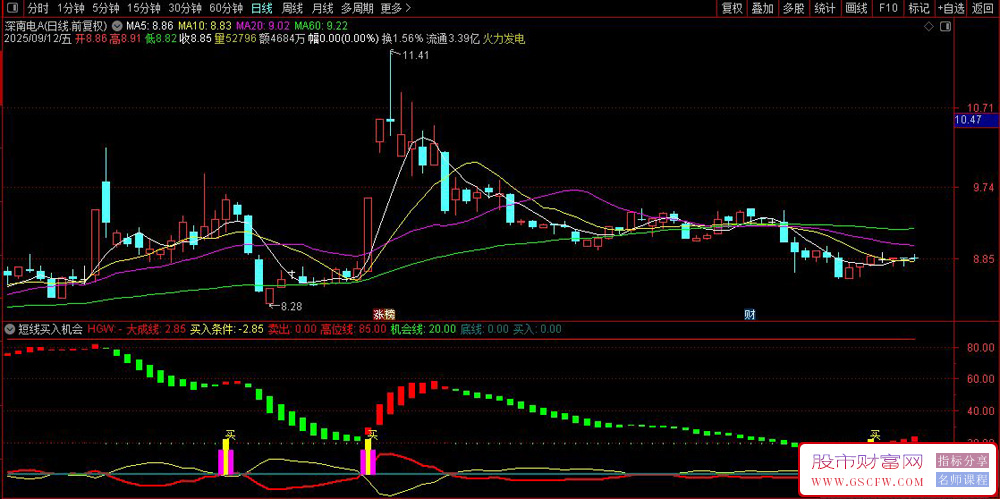The width and height of the screenshot is (1000, 499).
Task: Click the 11.41 high price label
Action: 416,56
